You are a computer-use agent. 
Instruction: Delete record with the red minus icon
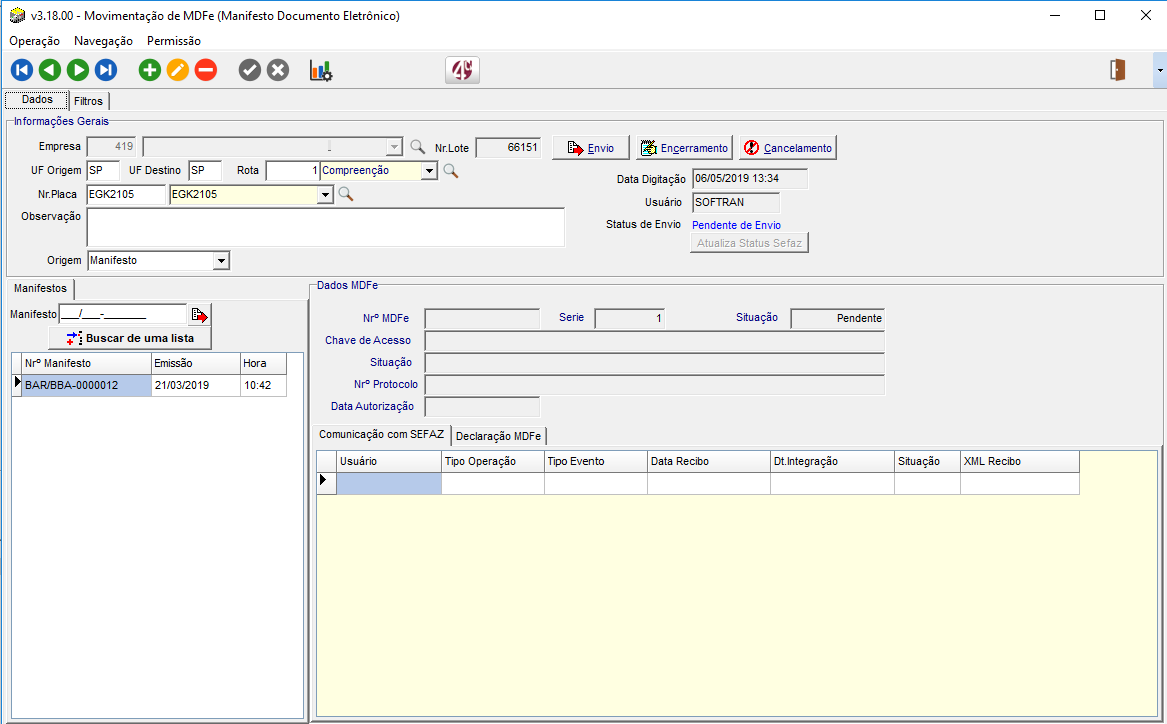pos(206,70)
